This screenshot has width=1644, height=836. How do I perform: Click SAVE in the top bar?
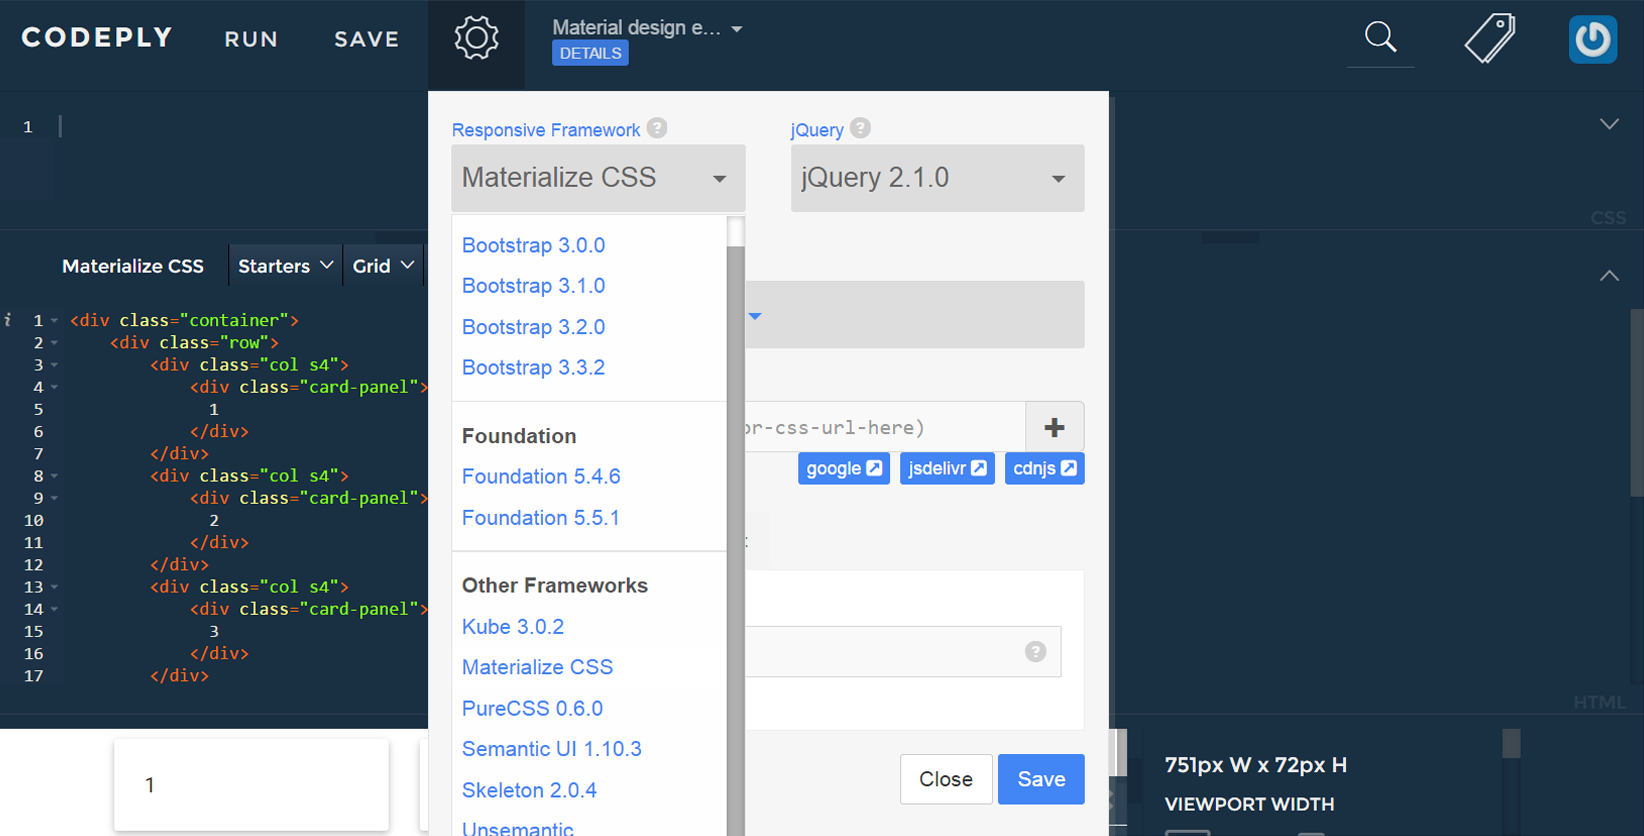pos(367,39)
